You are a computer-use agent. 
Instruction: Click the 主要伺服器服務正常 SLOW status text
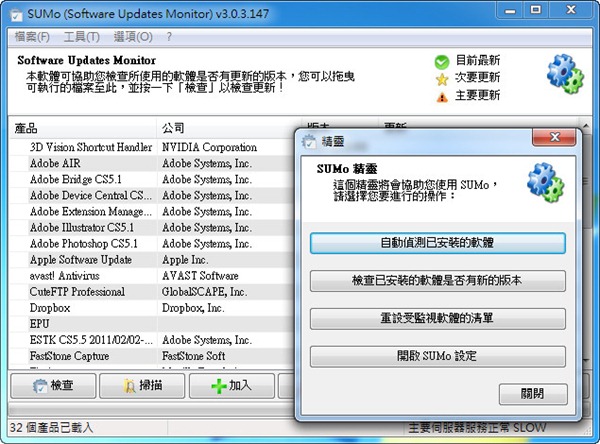tap(477, 428)
